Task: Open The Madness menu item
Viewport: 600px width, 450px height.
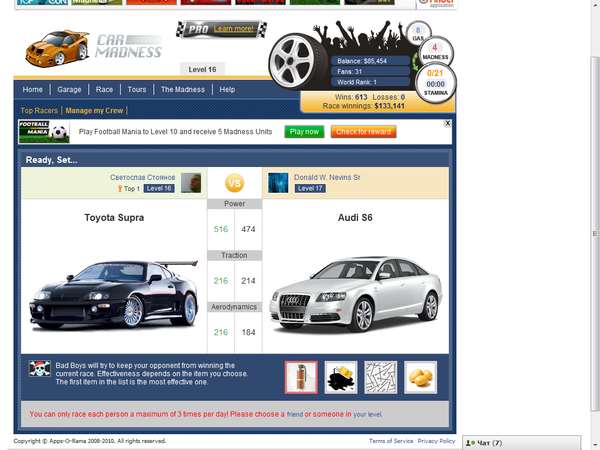Action: [183, 90]
